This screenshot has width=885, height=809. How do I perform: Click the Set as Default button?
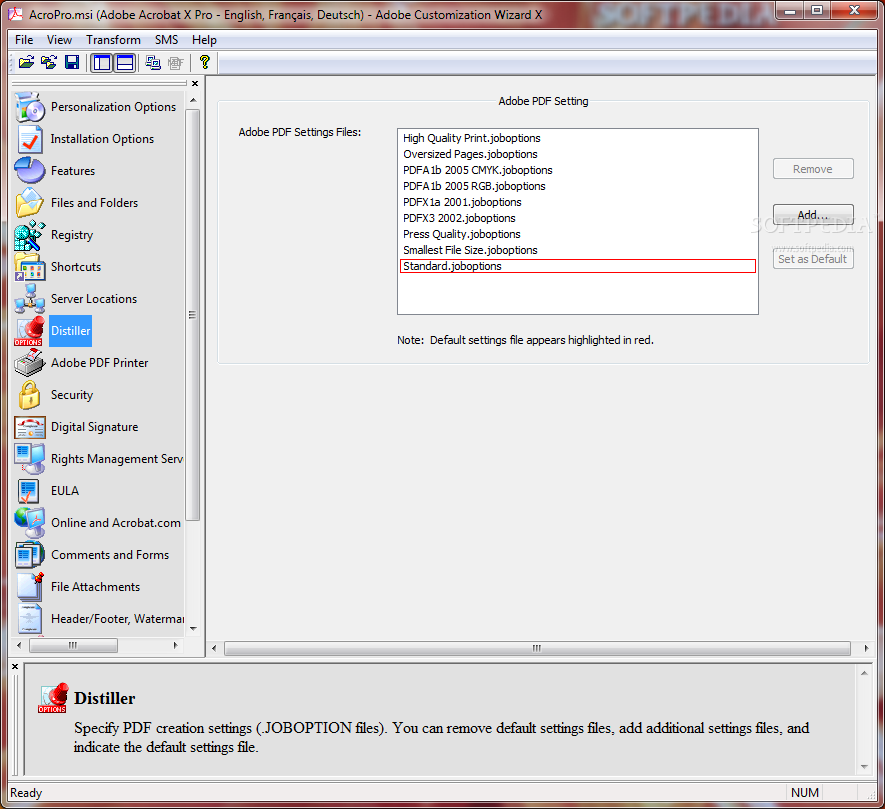tap(813, 259)
